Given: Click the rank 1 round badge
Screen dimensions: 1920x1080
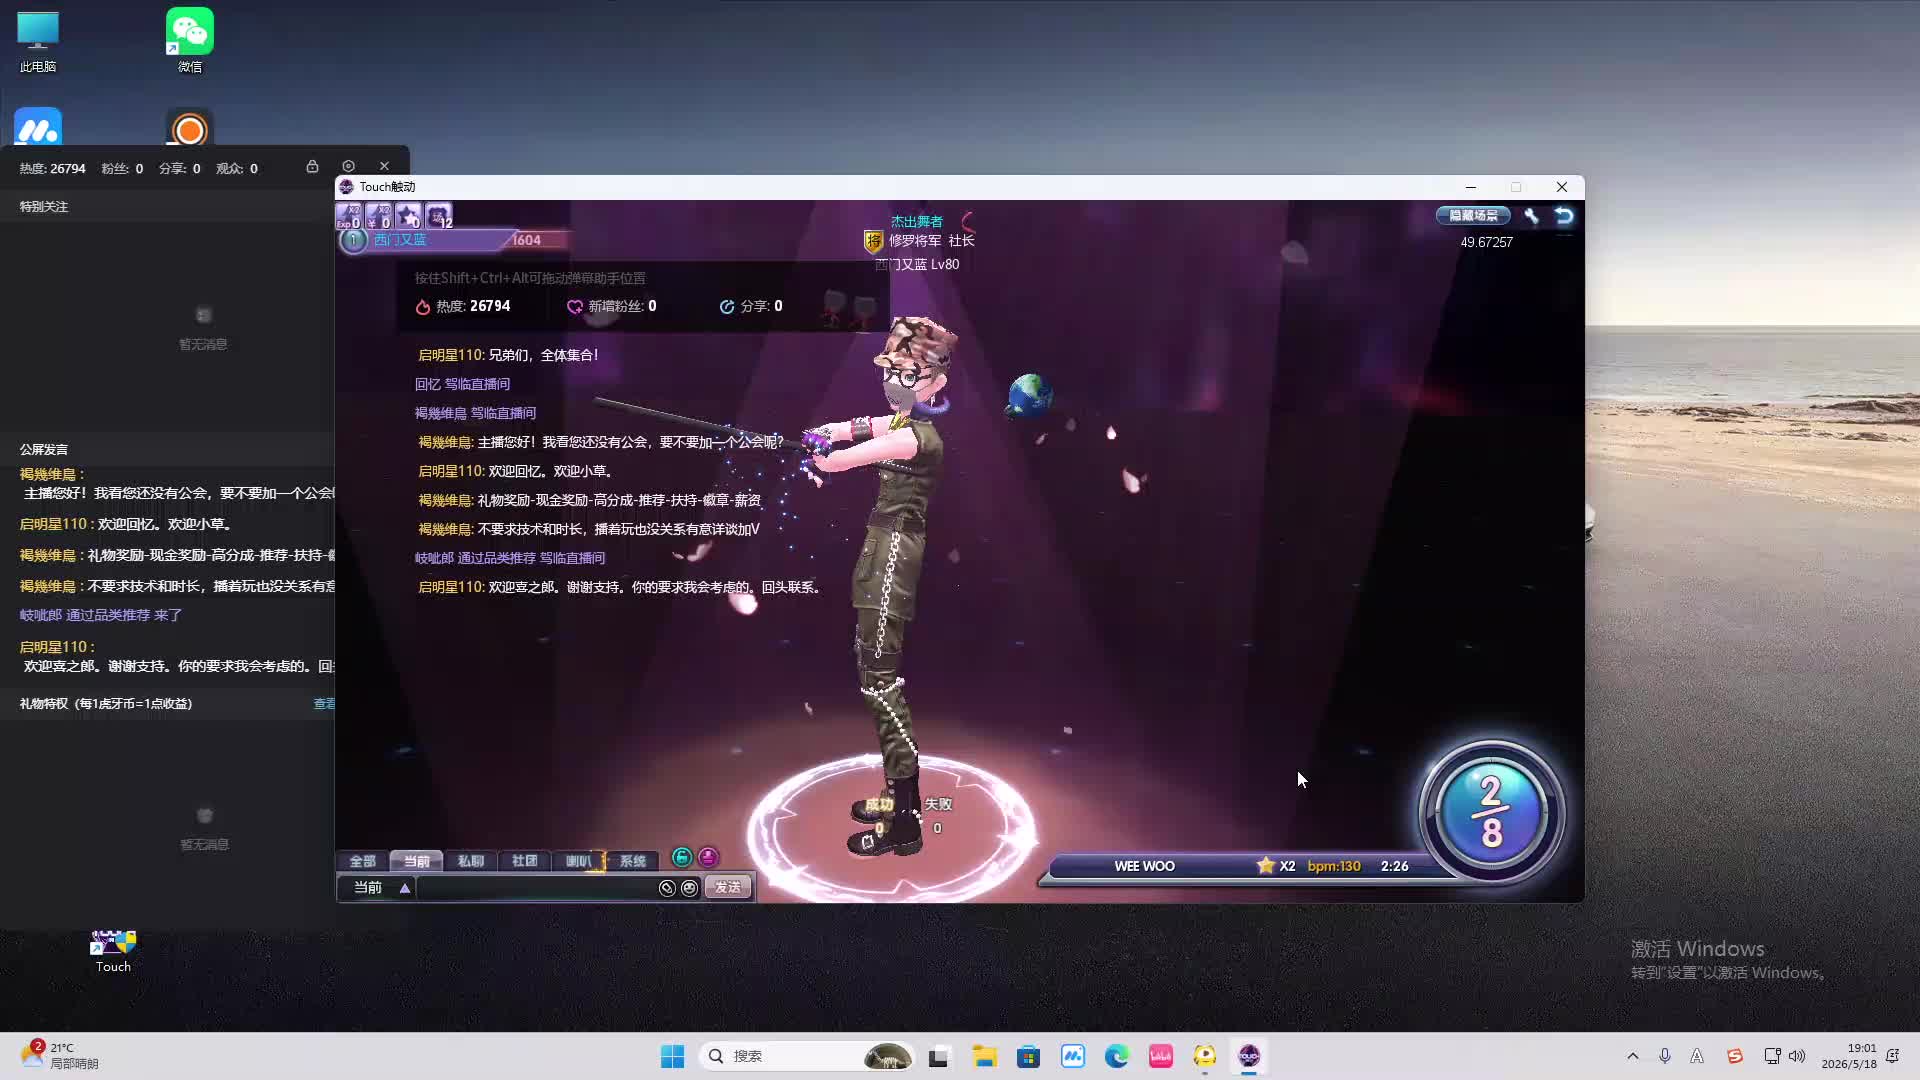Looking at the screenshot, I should point(353,240).
